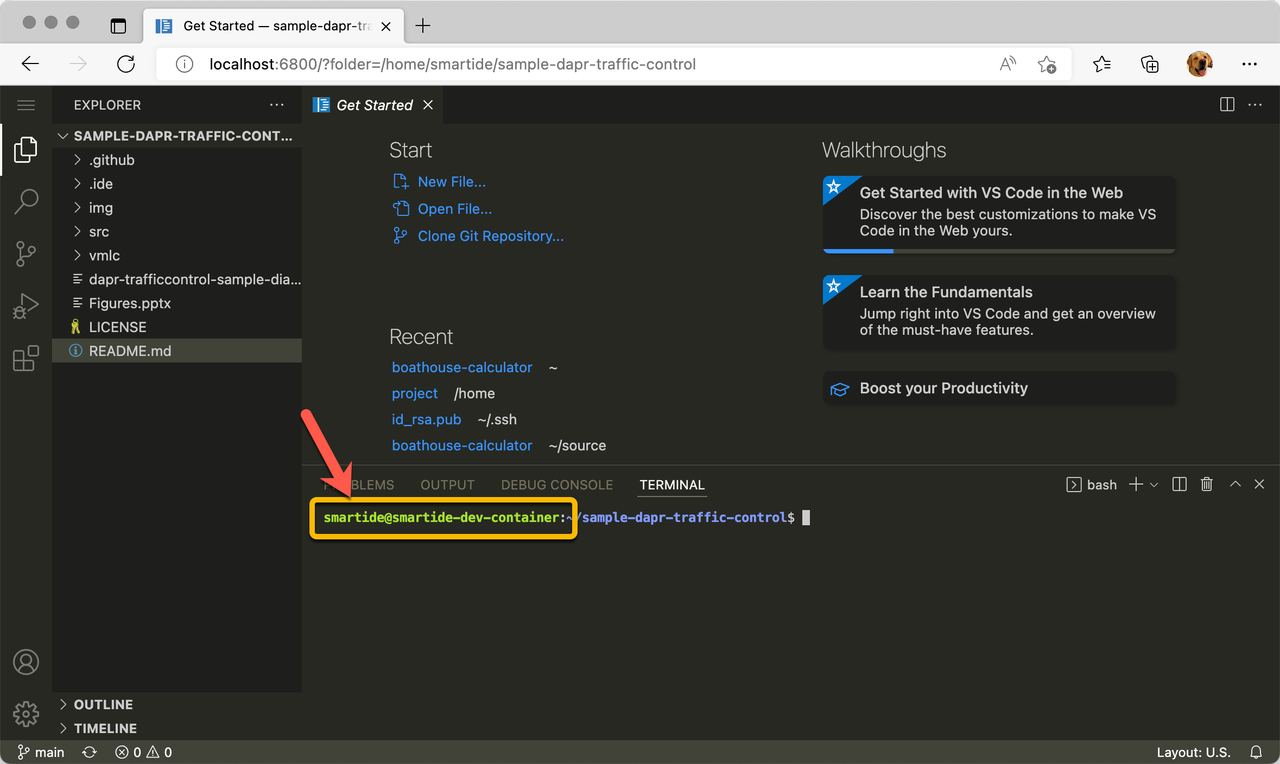1280x764 pixels.
Task: Open the LICENSE file
Action: coord(177,327)
